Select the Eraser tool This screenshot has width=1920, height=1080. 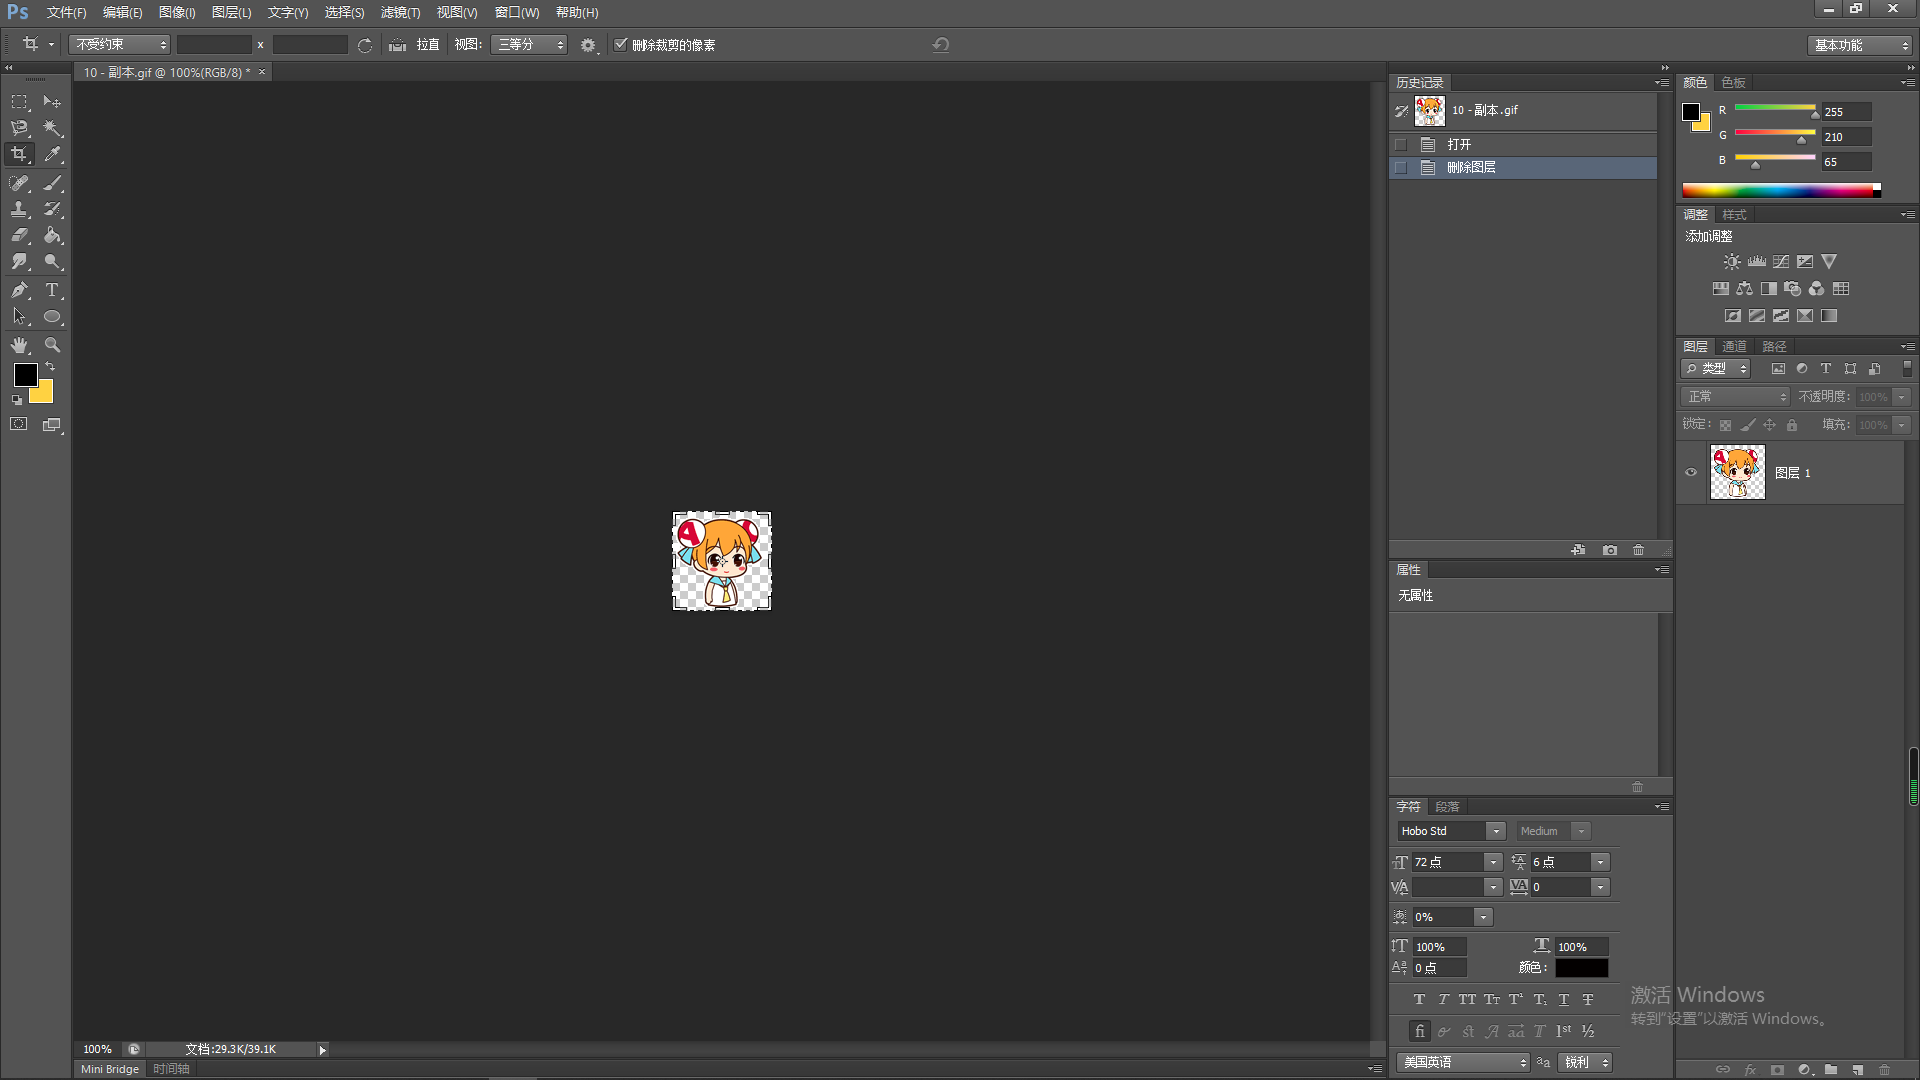click(19, 235)
